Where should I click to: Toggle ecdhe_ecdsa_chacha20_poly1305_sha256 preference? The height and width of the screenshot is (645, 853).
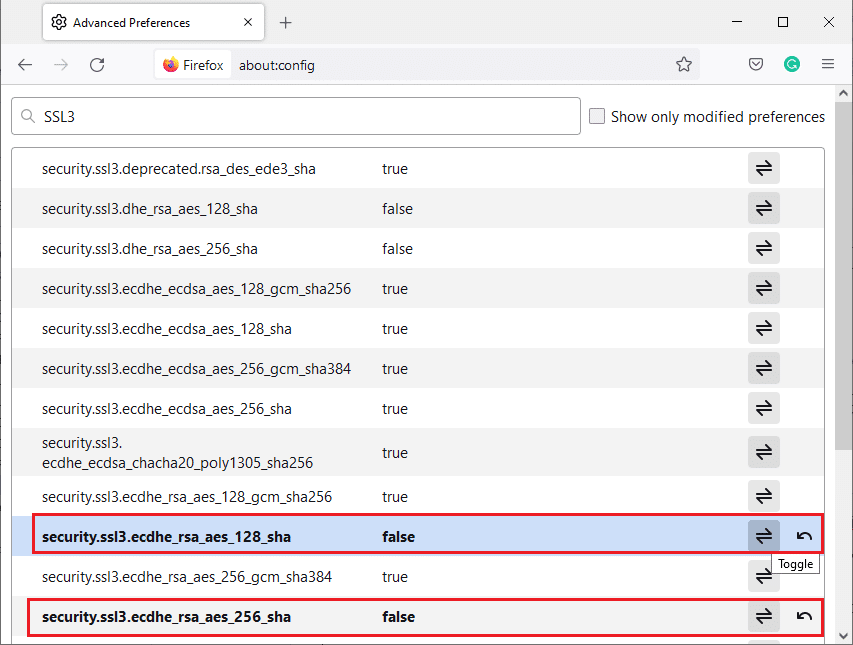764,452
